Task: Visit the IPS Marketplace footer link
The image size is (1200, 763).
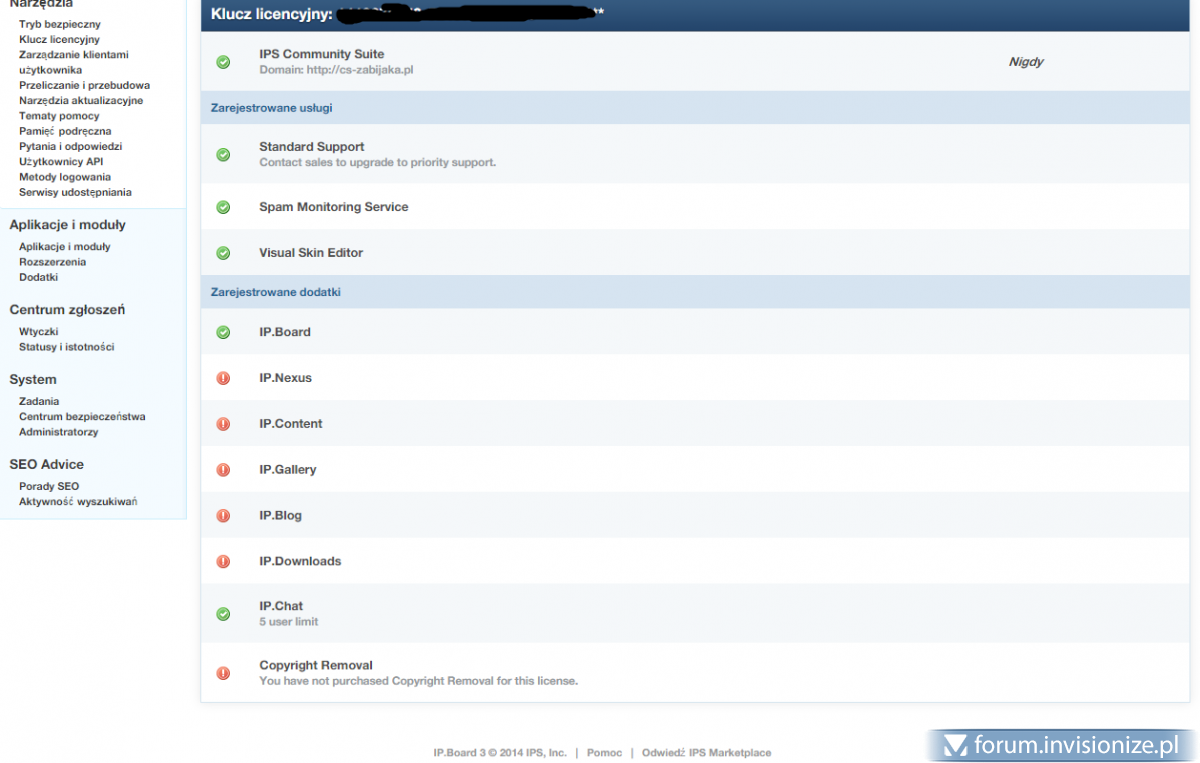Action: (x=729, y=753)
